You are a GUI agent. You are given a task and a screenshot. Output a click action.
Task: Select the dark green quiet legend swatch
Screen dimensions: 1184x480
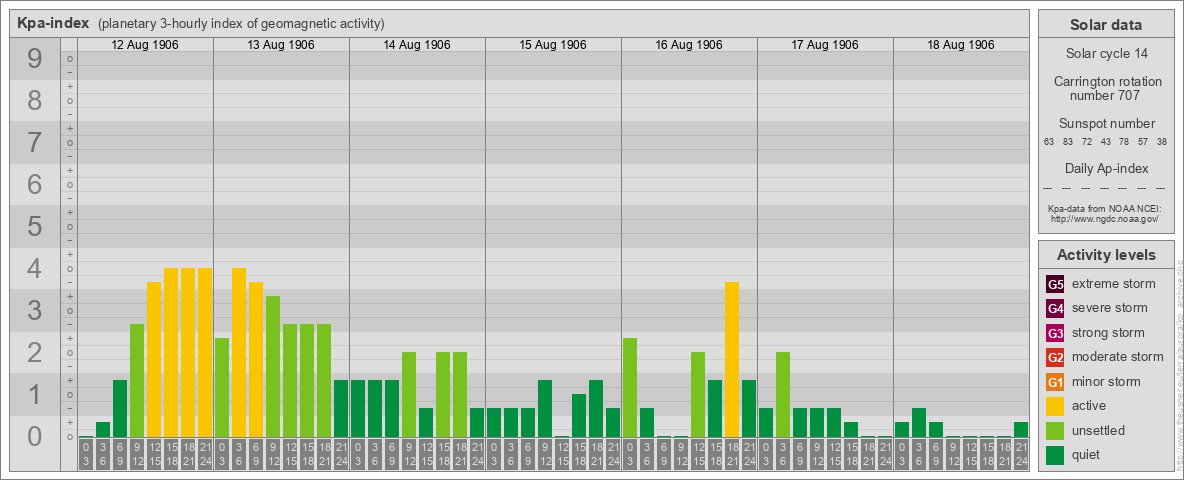pos(1055,455)
